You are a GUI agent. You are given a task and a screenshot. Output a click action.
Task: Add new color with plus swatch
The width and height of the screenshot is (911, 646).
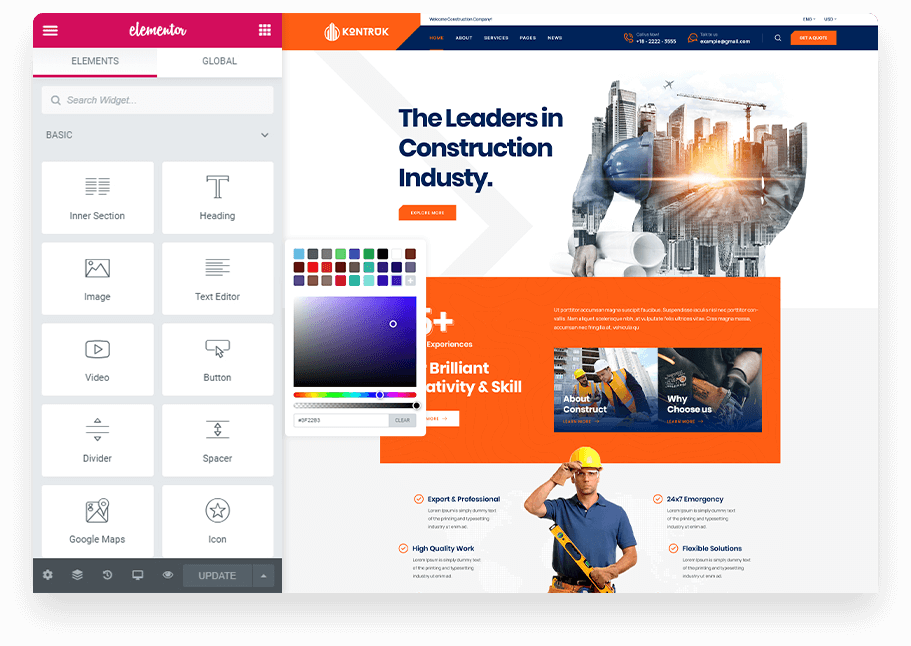pyautogui.click(x=410, y=281)
